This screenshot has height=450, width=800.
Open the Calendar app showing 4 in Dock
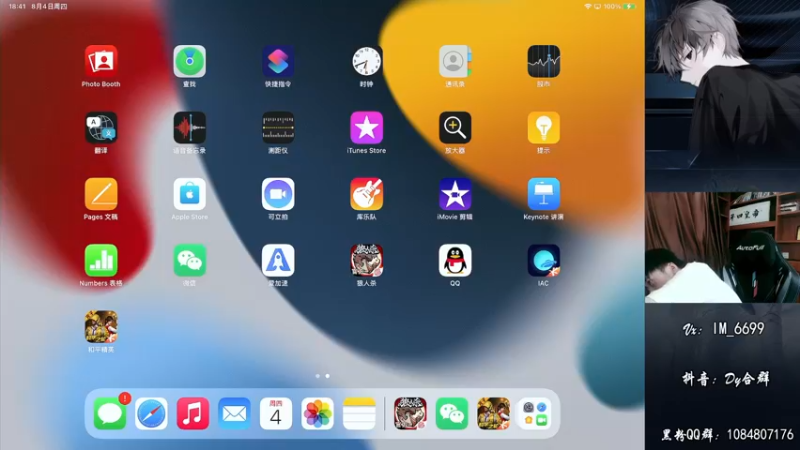coord(276,413)
